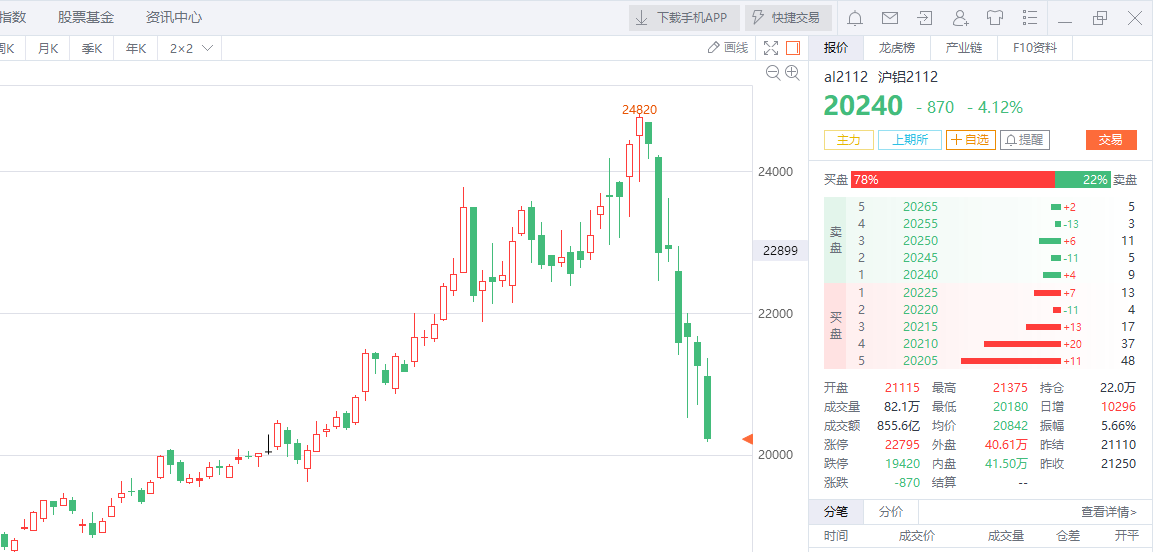Select the F10资料 tab
The height and width of the screenshot is (552, 1153).
tap(1034, 48)
